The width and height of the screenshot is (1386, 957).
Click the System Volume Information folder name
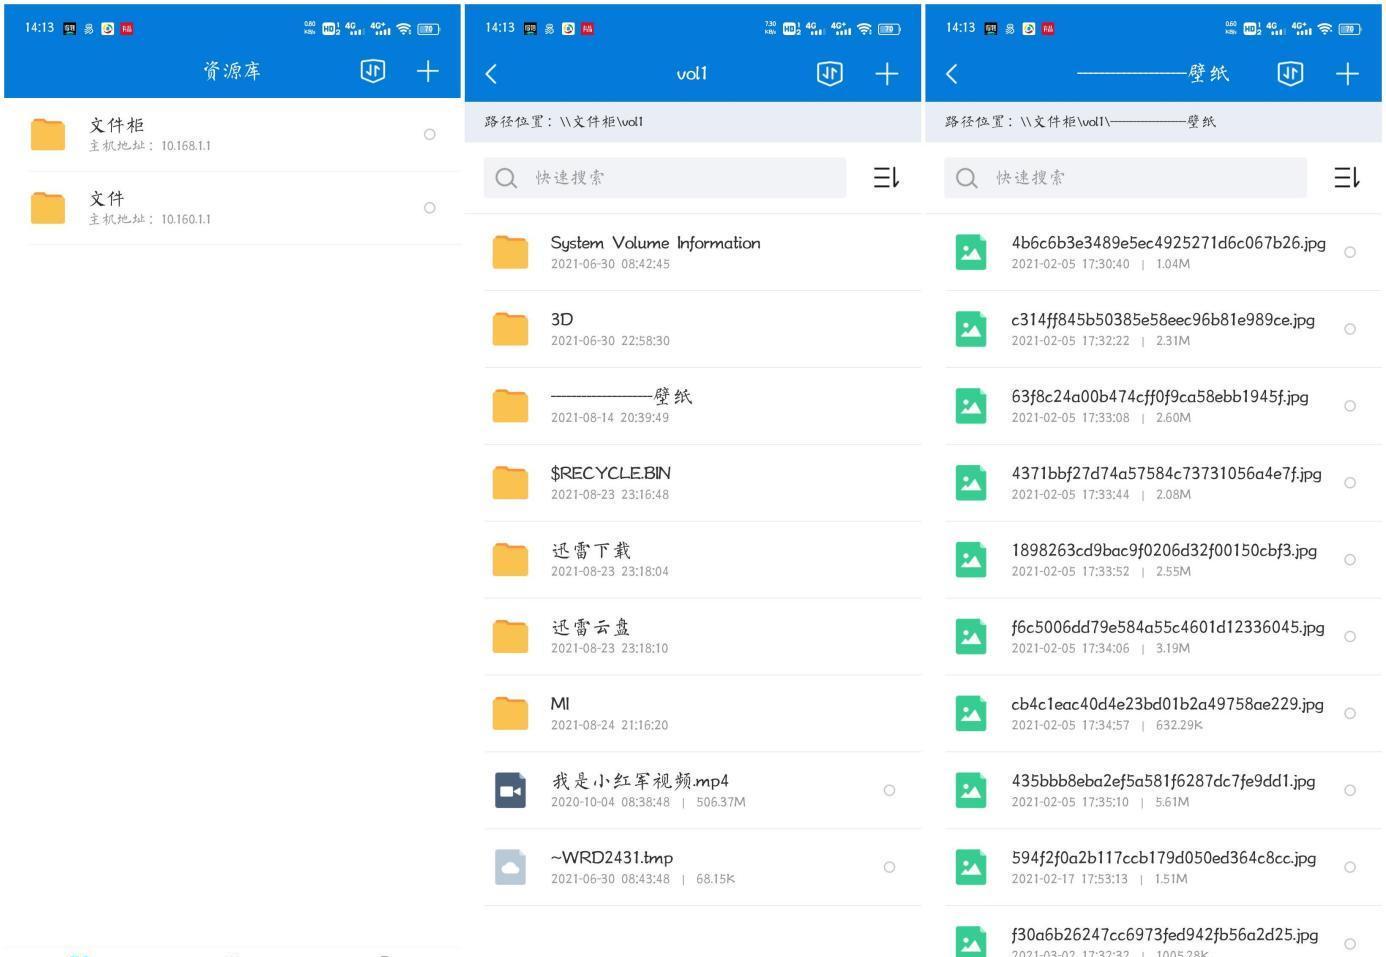pos(656,243)
